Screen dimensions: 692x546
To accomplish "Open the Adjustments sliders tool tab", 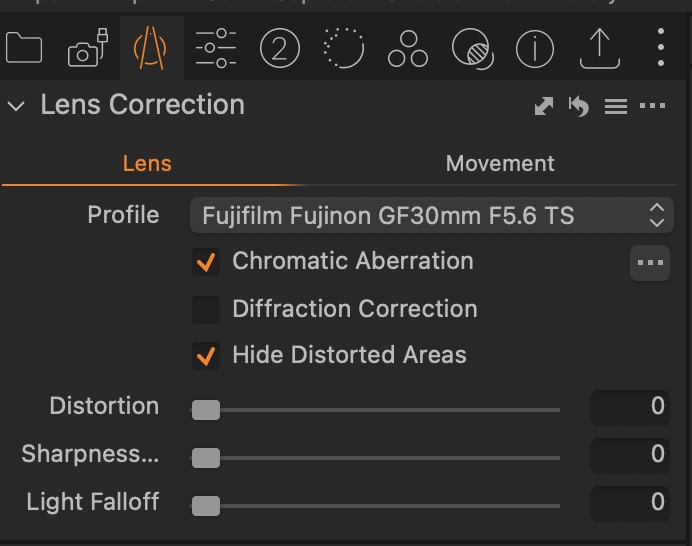I will (216, 48).
